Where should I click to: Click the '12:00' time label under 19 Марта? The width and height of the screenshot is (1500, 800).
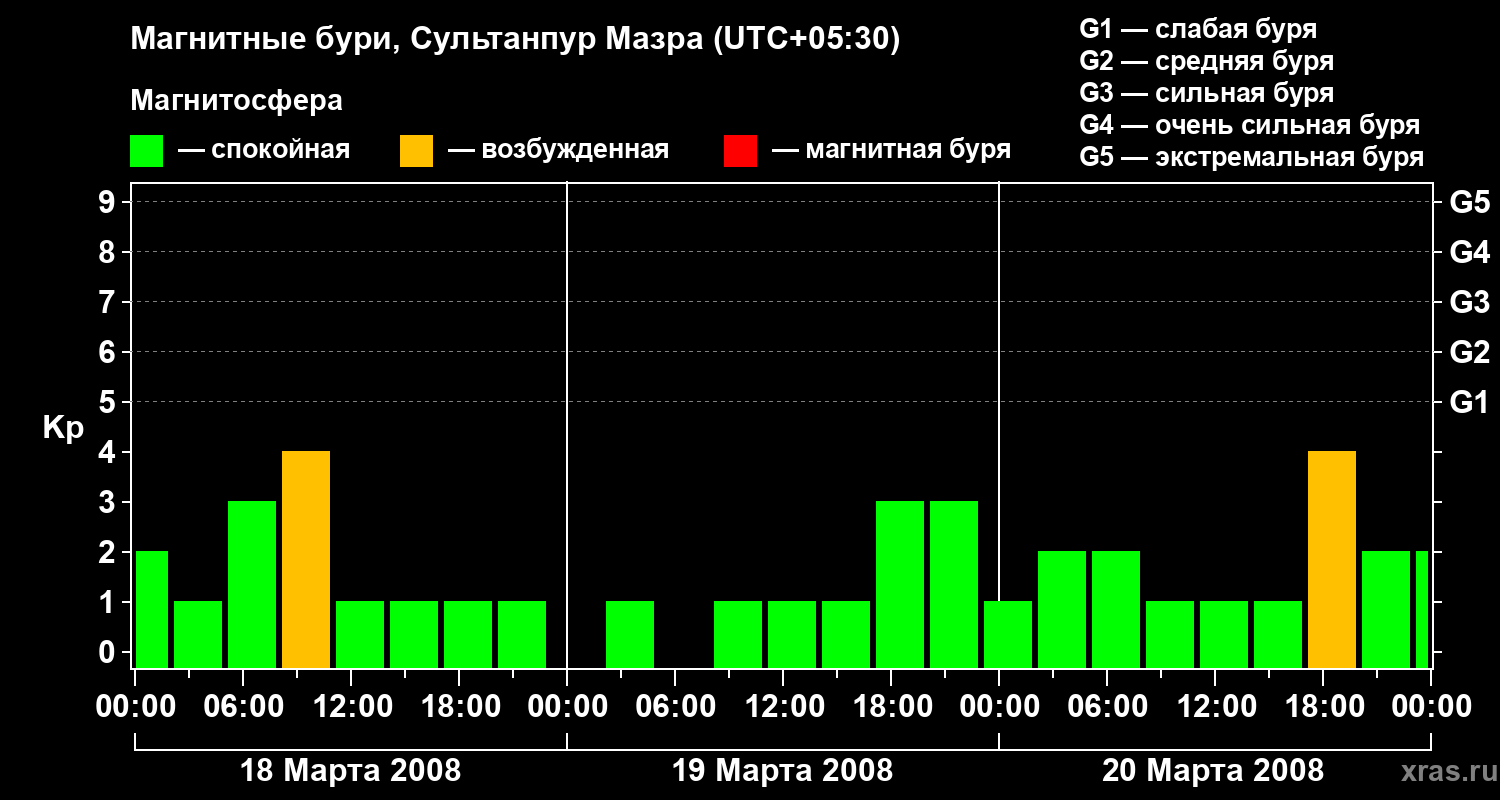tap(783, 707)
